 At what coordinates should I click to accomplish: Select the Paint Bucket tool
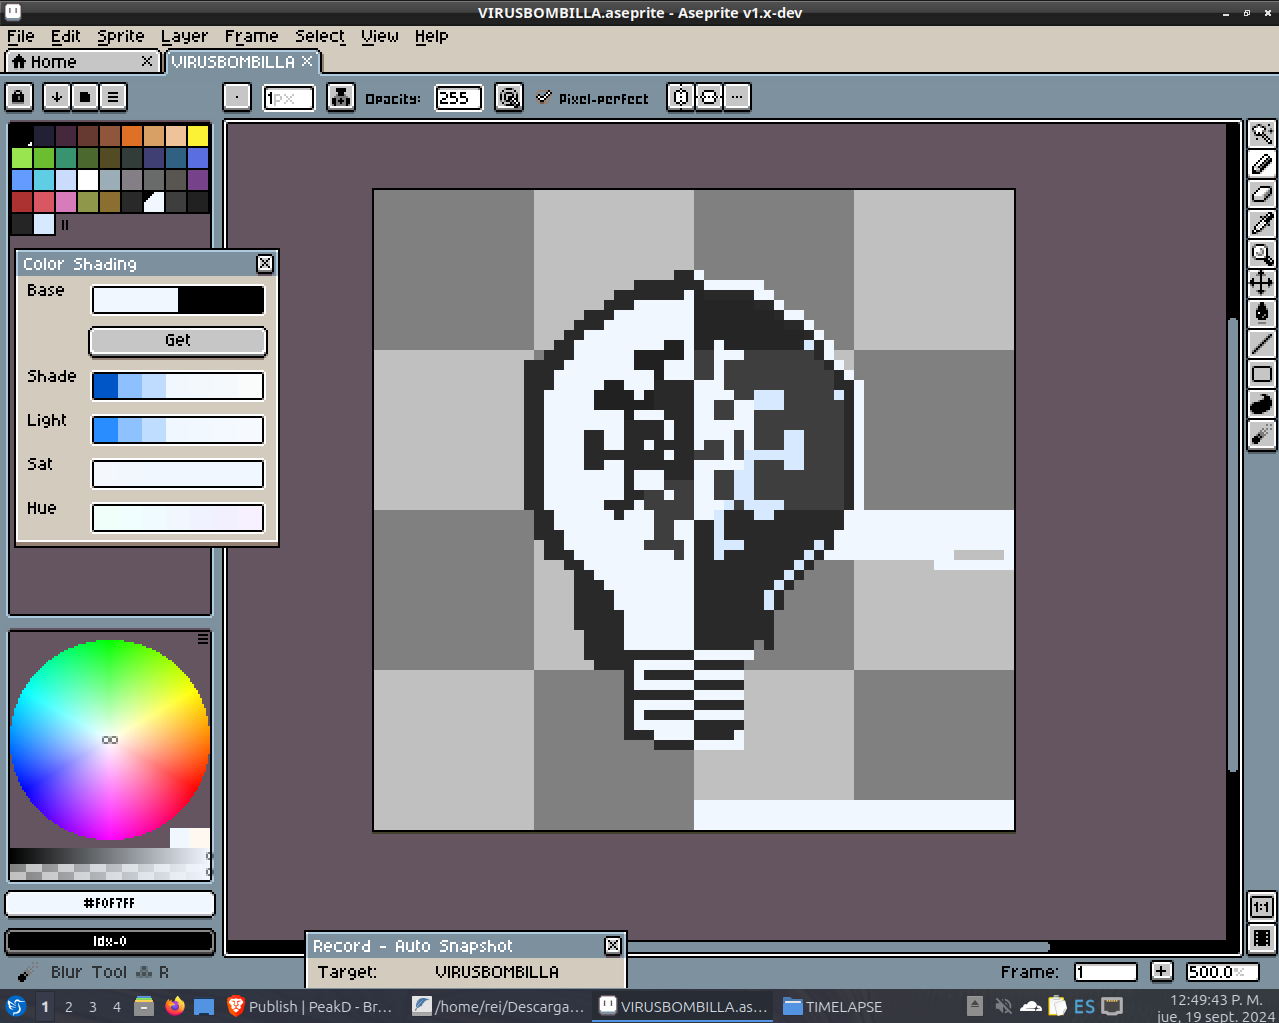1262,313
